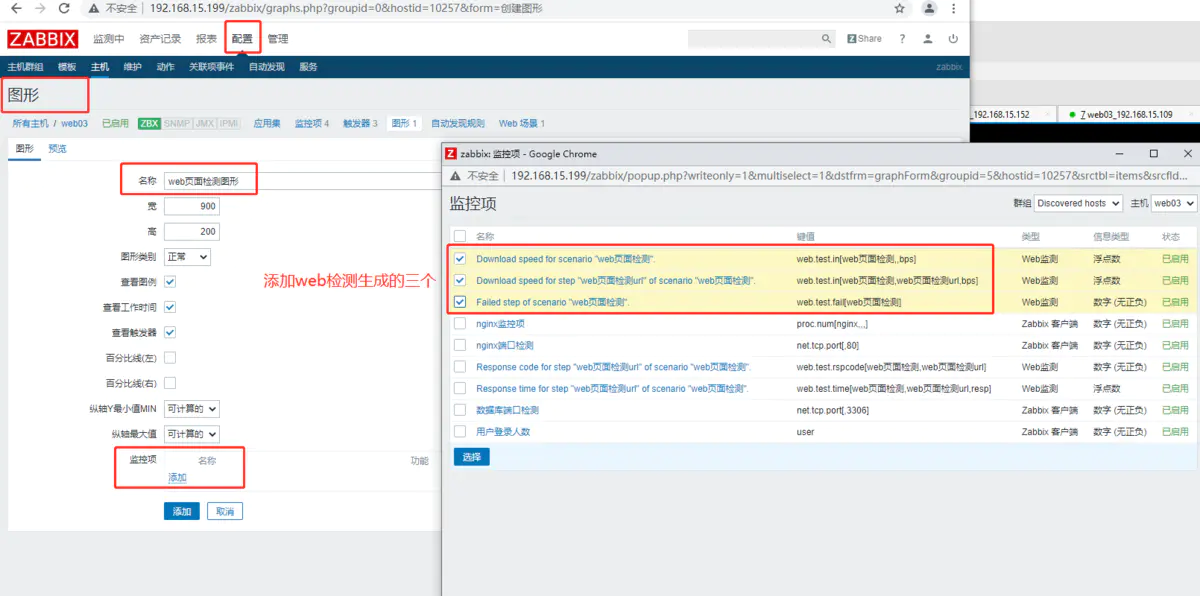Check the 用户登录人数 row checkbox
Image resolution: width=1200 pixels, height=596 pixels.
[x=460, y=432]
